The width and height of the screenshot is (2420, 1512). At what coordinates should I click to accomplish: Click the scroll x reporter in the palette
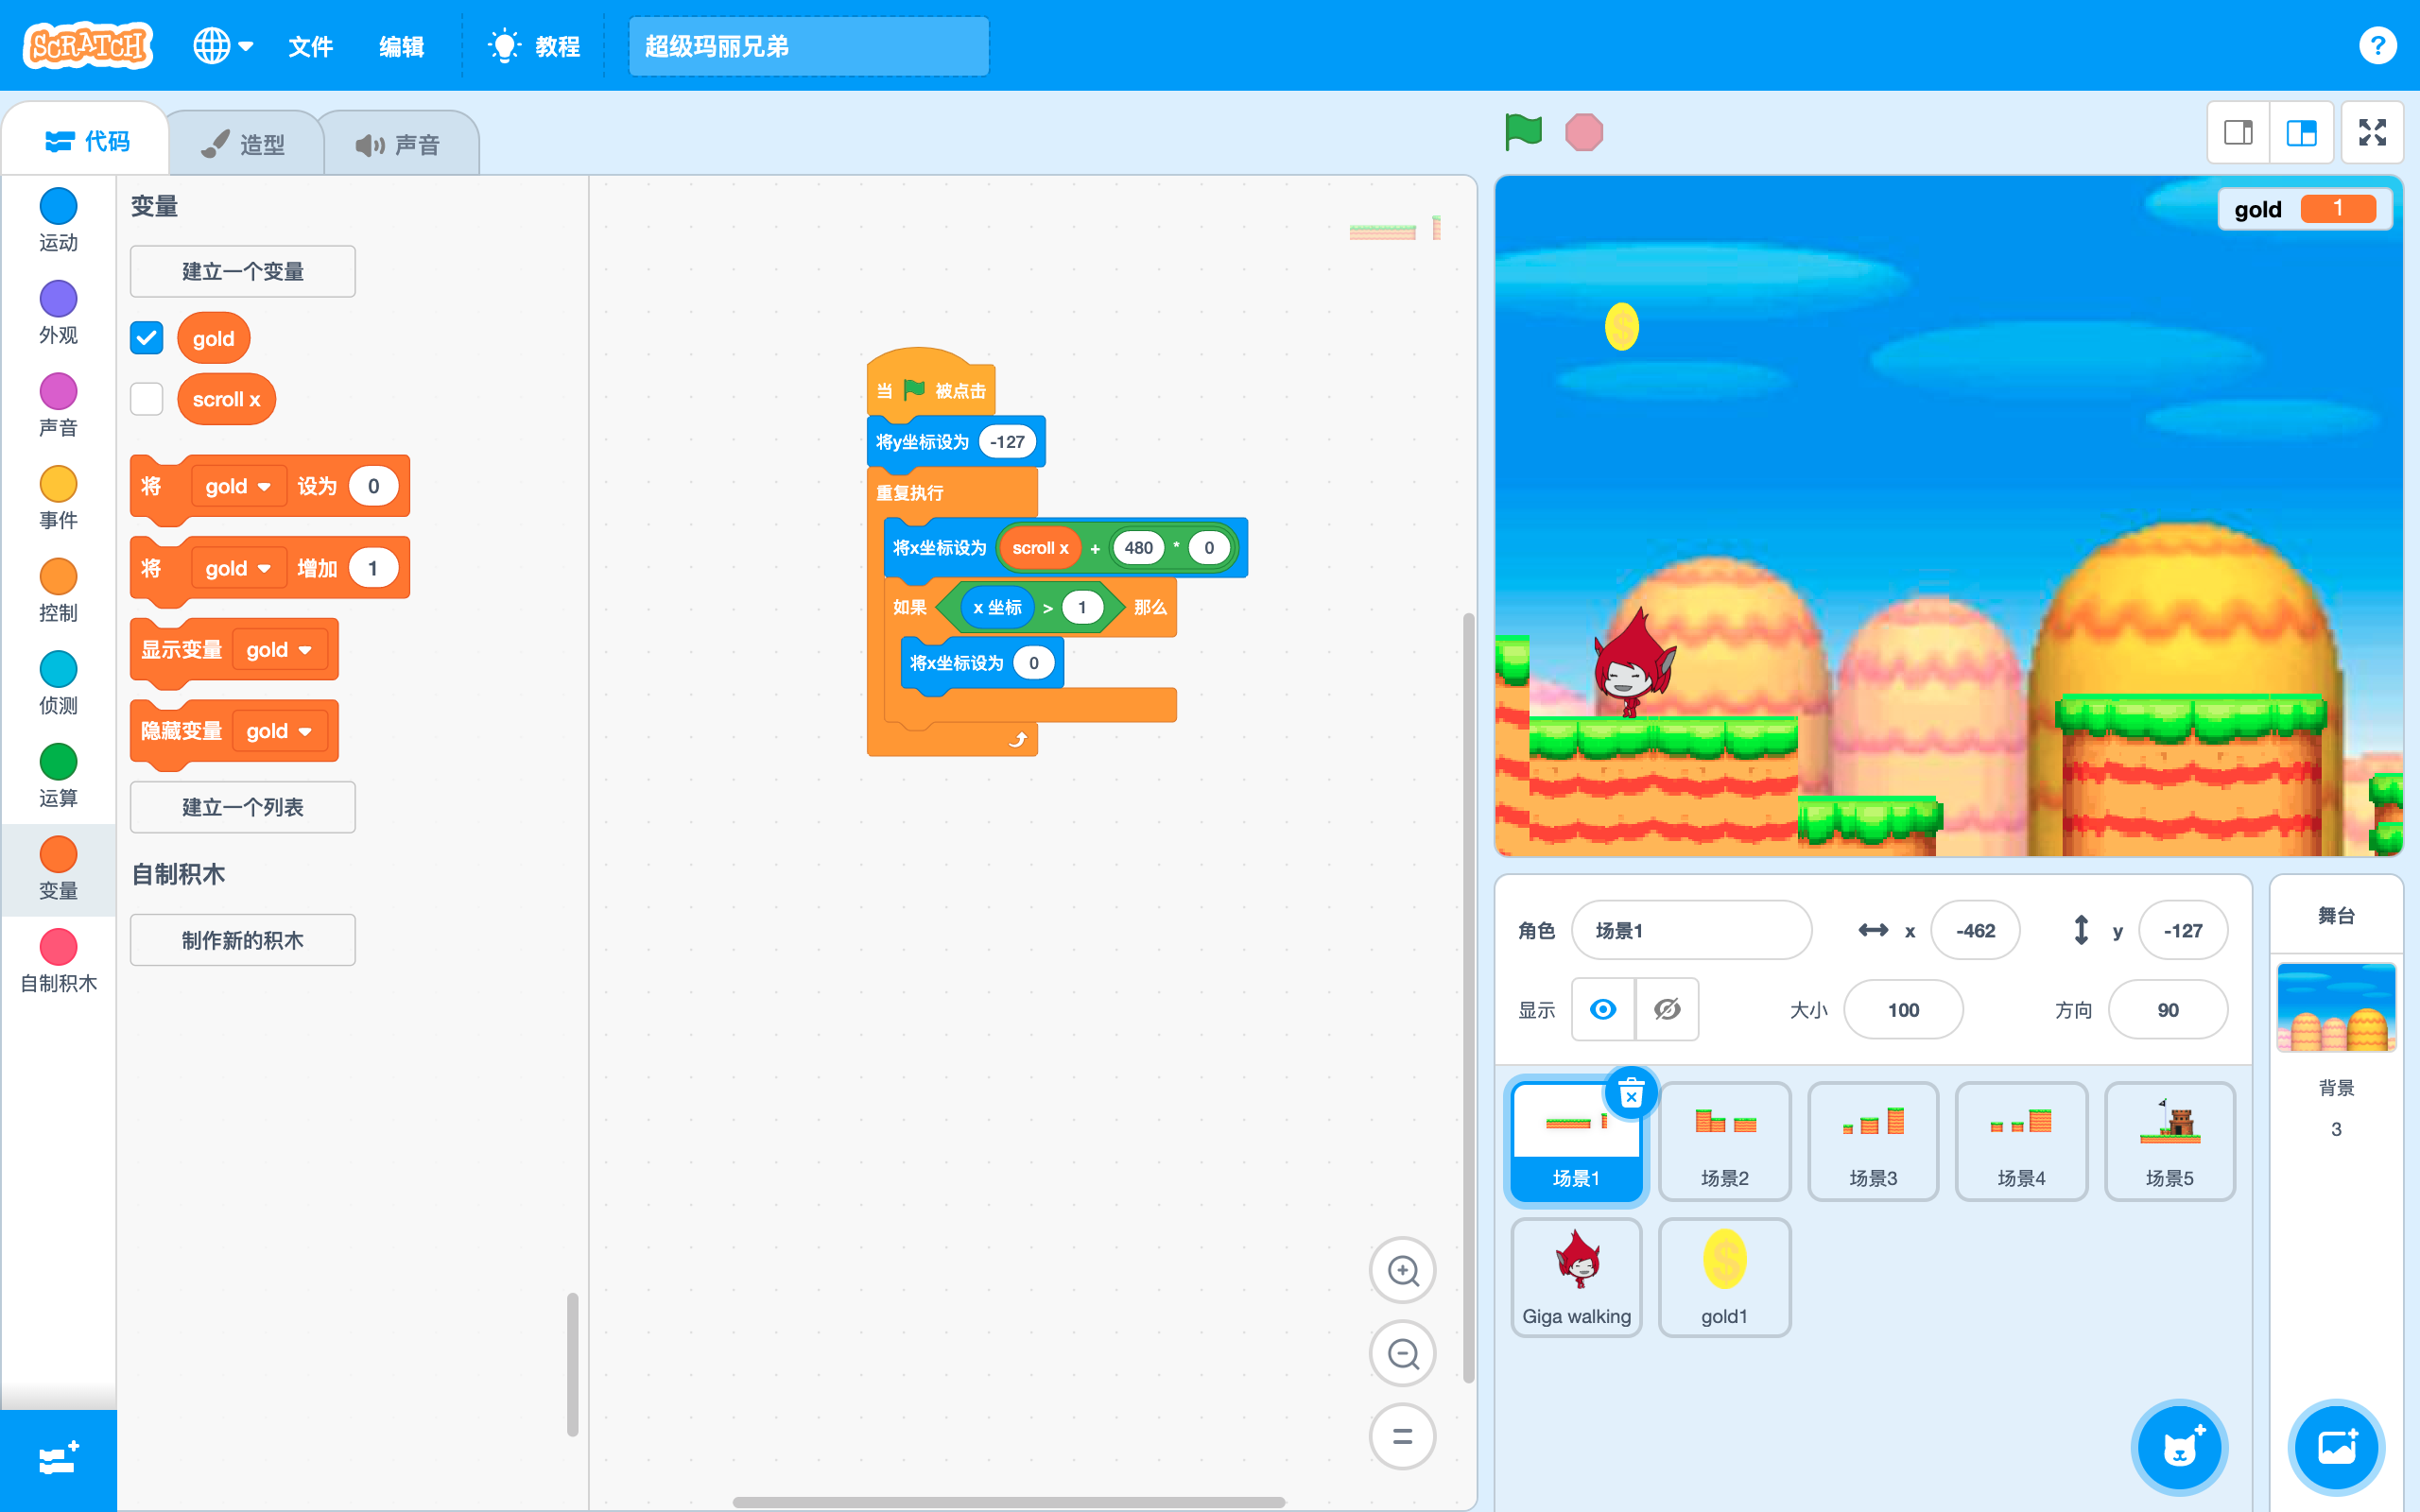point(226,399)
